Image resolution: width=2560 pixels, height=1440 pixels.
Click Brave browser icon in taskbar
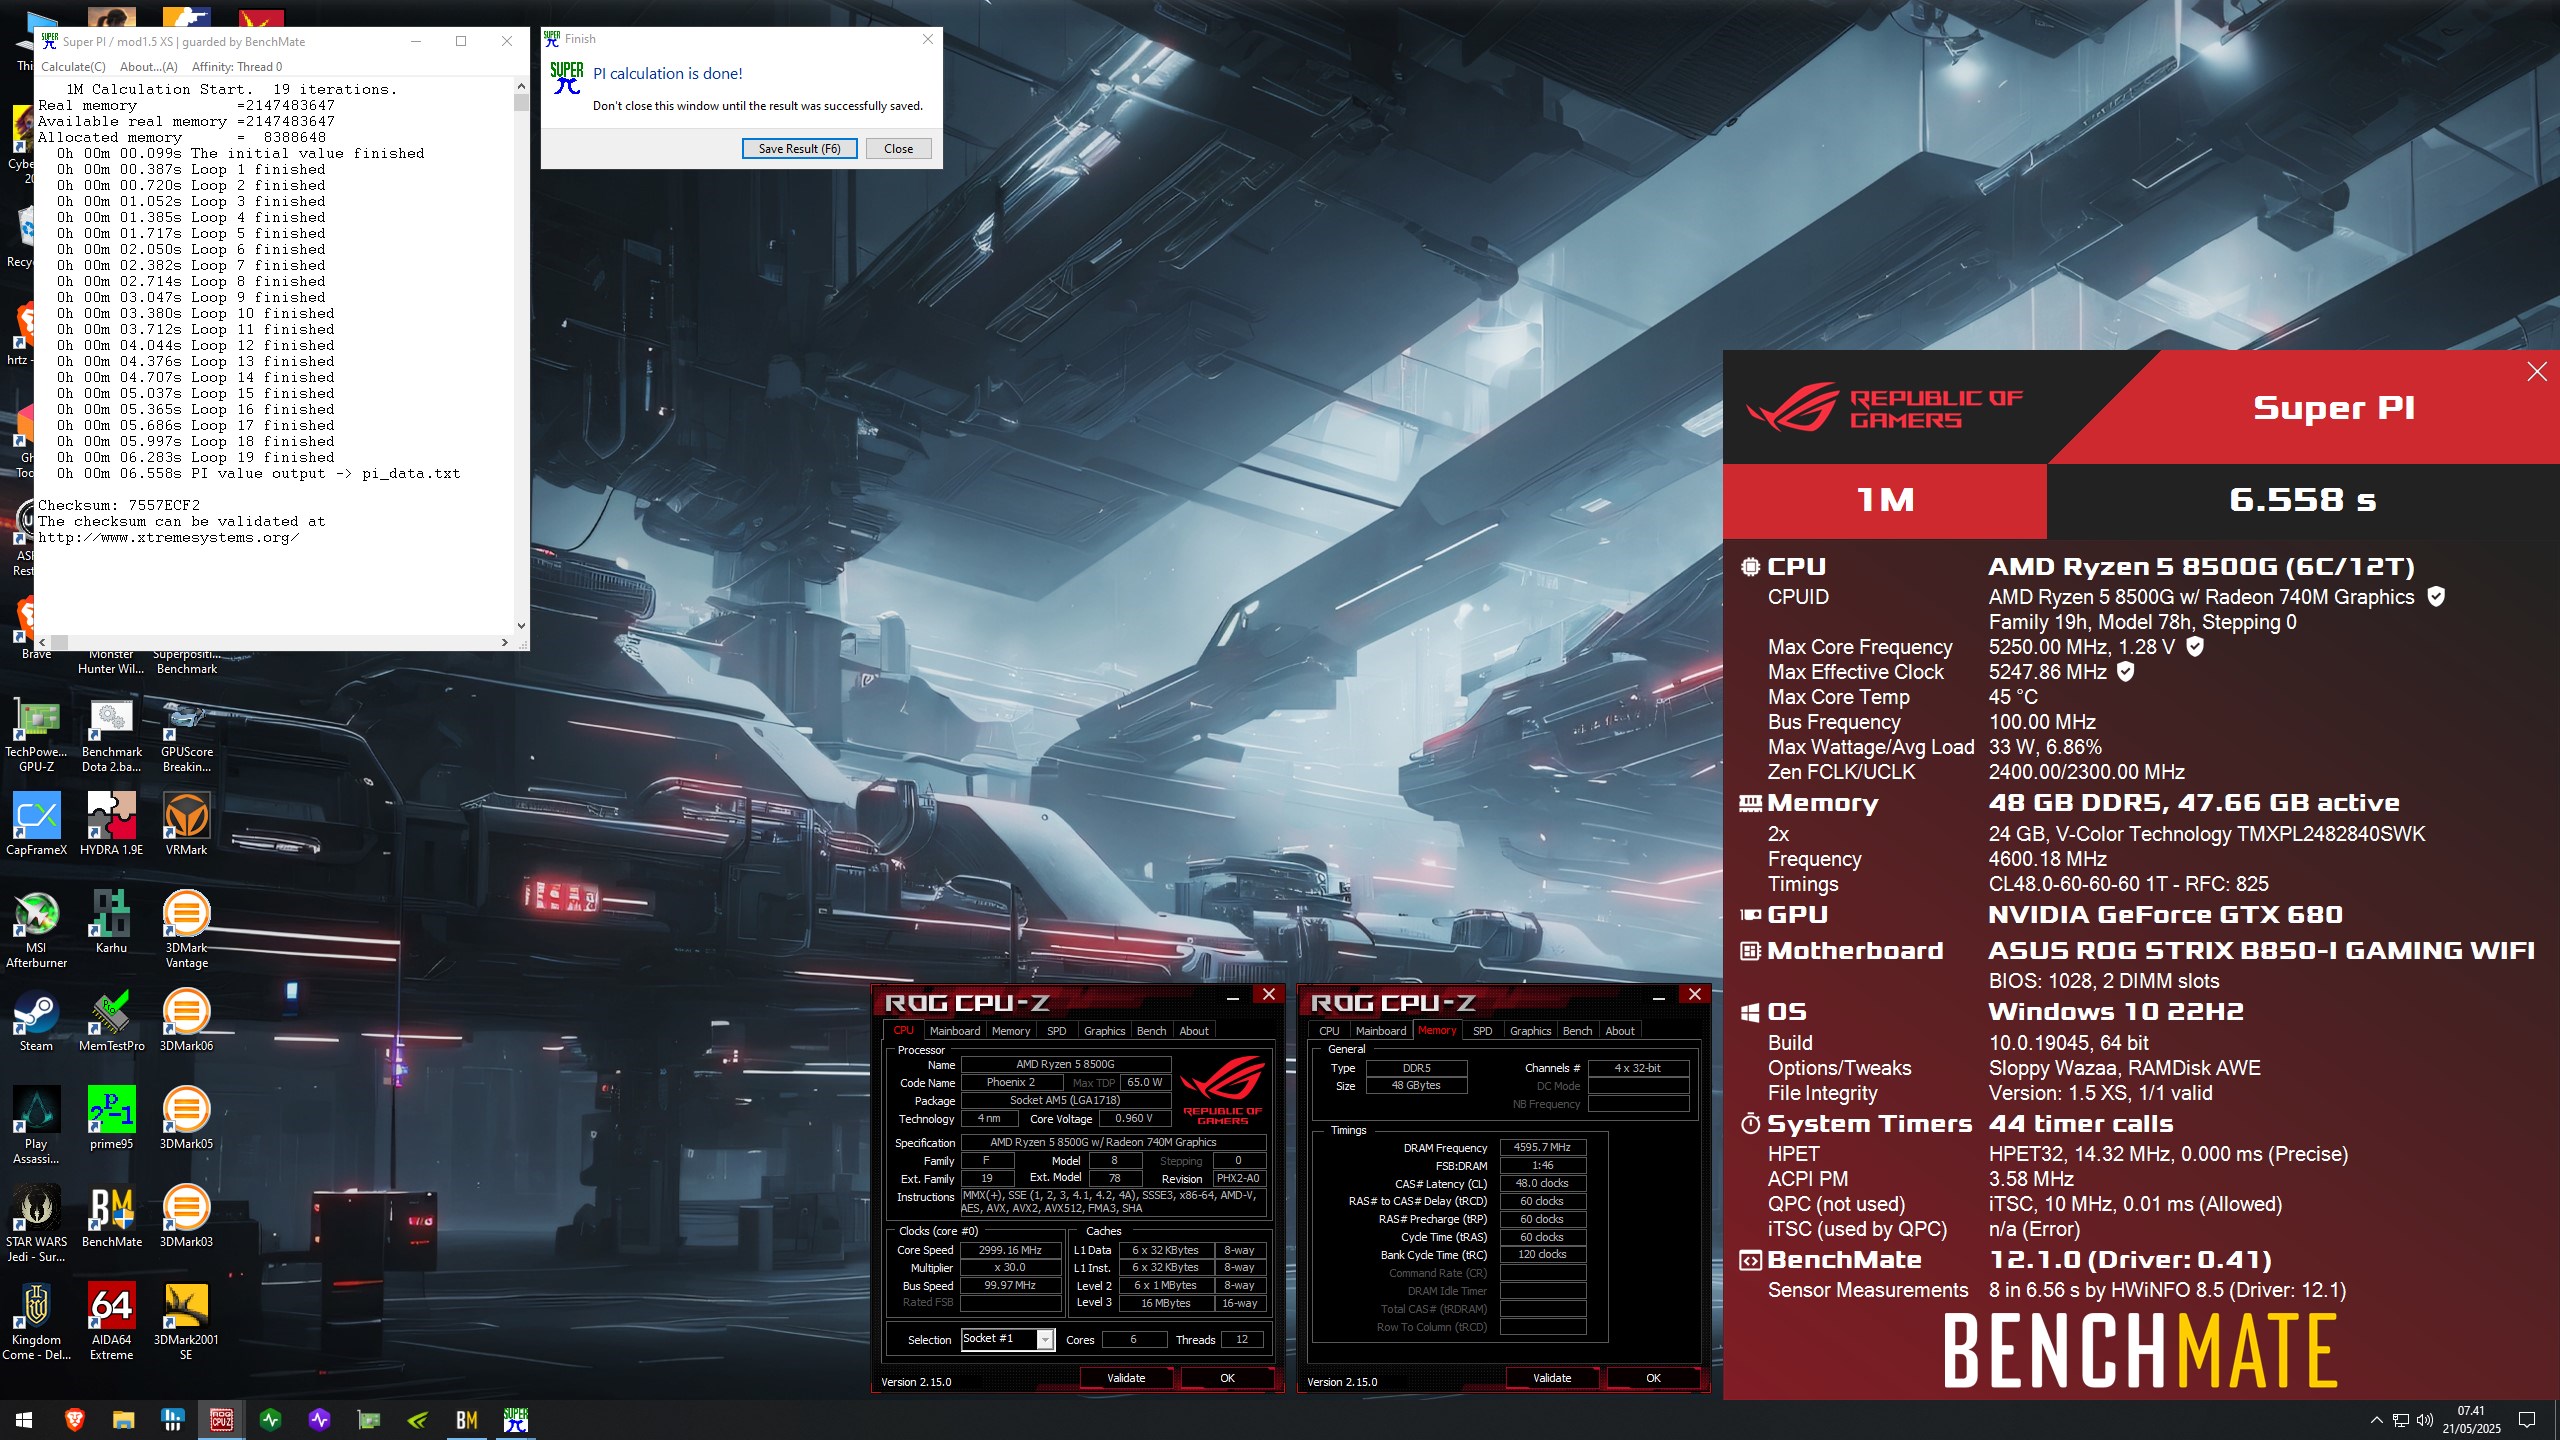[74, 1420]
